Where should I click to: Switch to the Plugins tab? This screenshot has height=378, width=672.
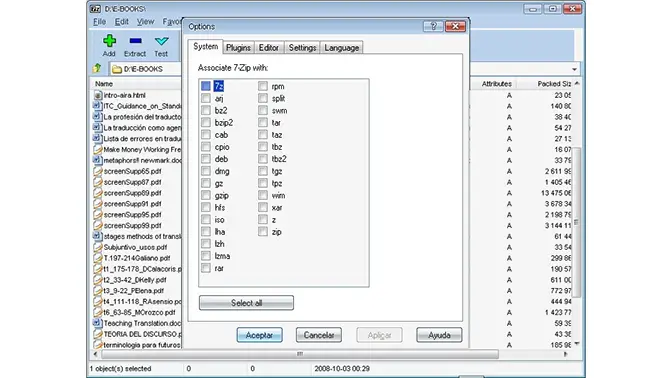238,48
